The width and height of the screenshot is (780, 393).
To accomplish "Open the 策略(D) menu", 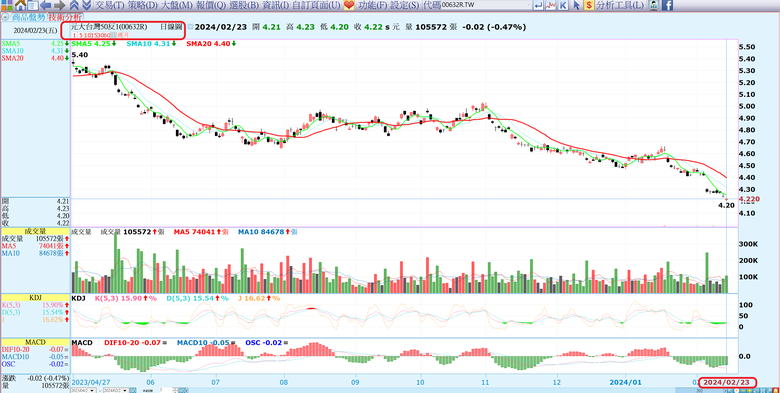I will pos(142,5).
